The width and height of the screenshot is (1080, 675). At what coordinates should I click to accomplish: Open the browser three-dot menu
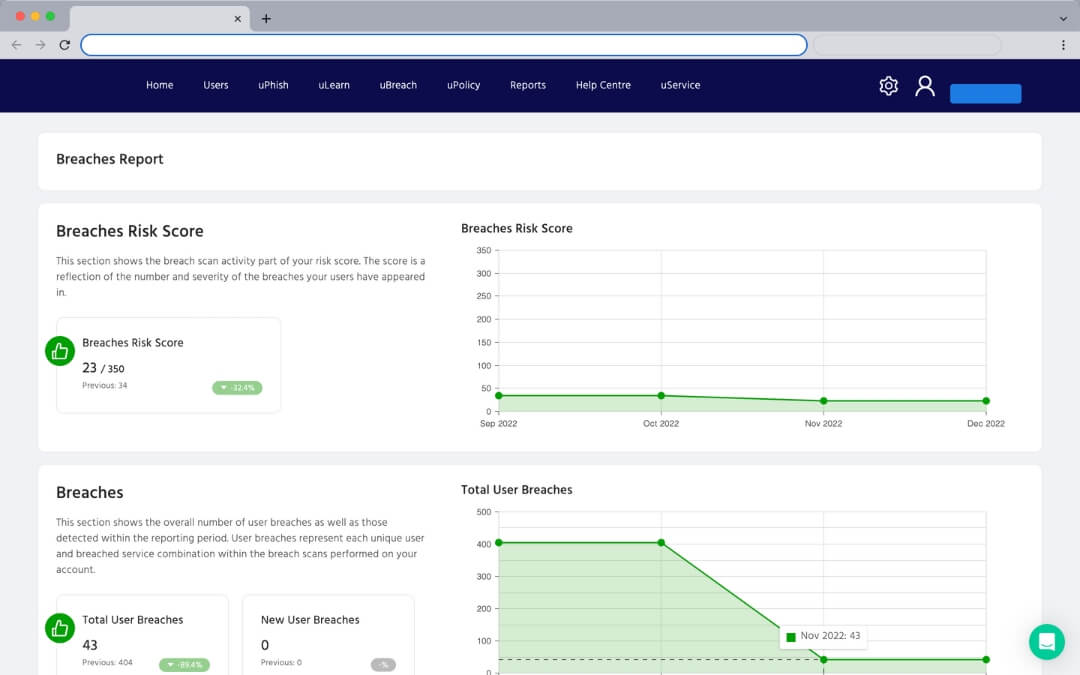1063,45
